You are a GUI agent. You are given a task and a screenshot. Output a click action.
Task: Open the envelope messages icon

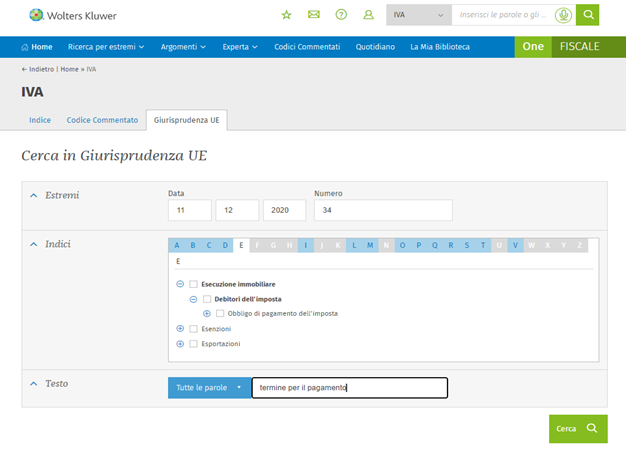pyautogui.click(x=314, y=15)
